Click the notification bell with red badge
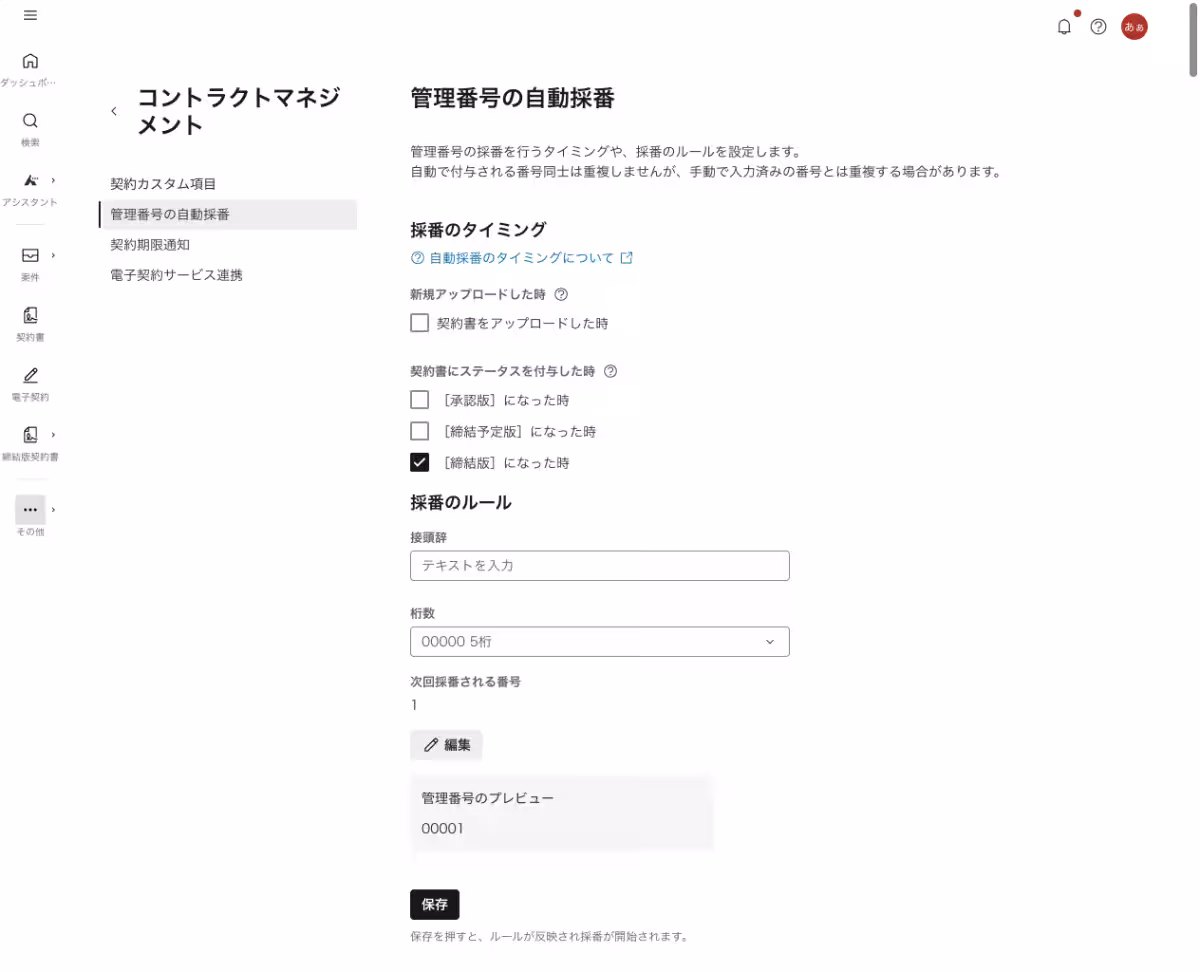Screen dimensions: 1200x972 [x=1063, y=27]
